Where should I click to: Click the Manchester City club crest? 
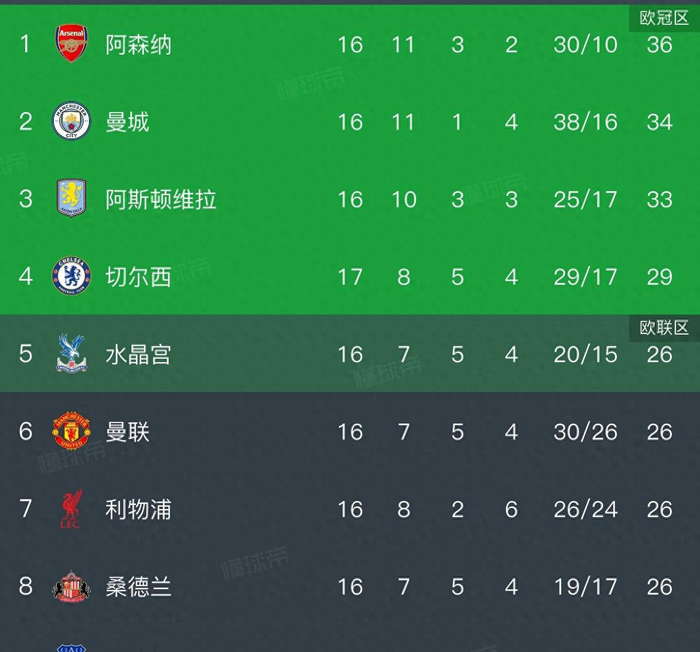point(71,121)
